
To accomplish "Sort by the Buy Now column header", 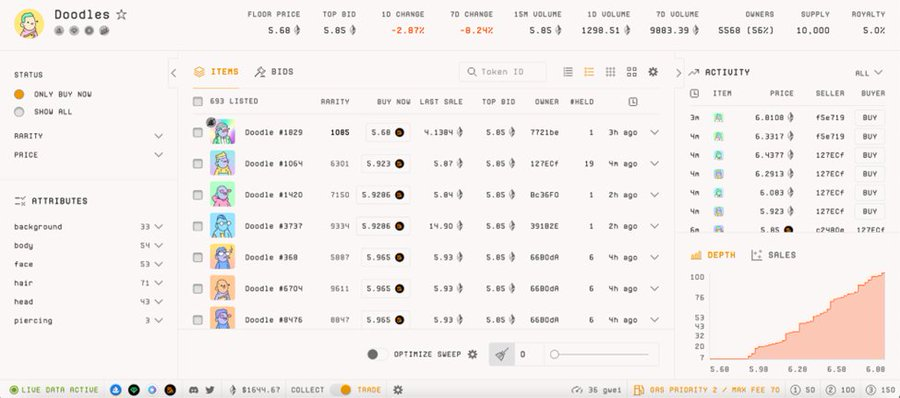I will coord(394,102).
